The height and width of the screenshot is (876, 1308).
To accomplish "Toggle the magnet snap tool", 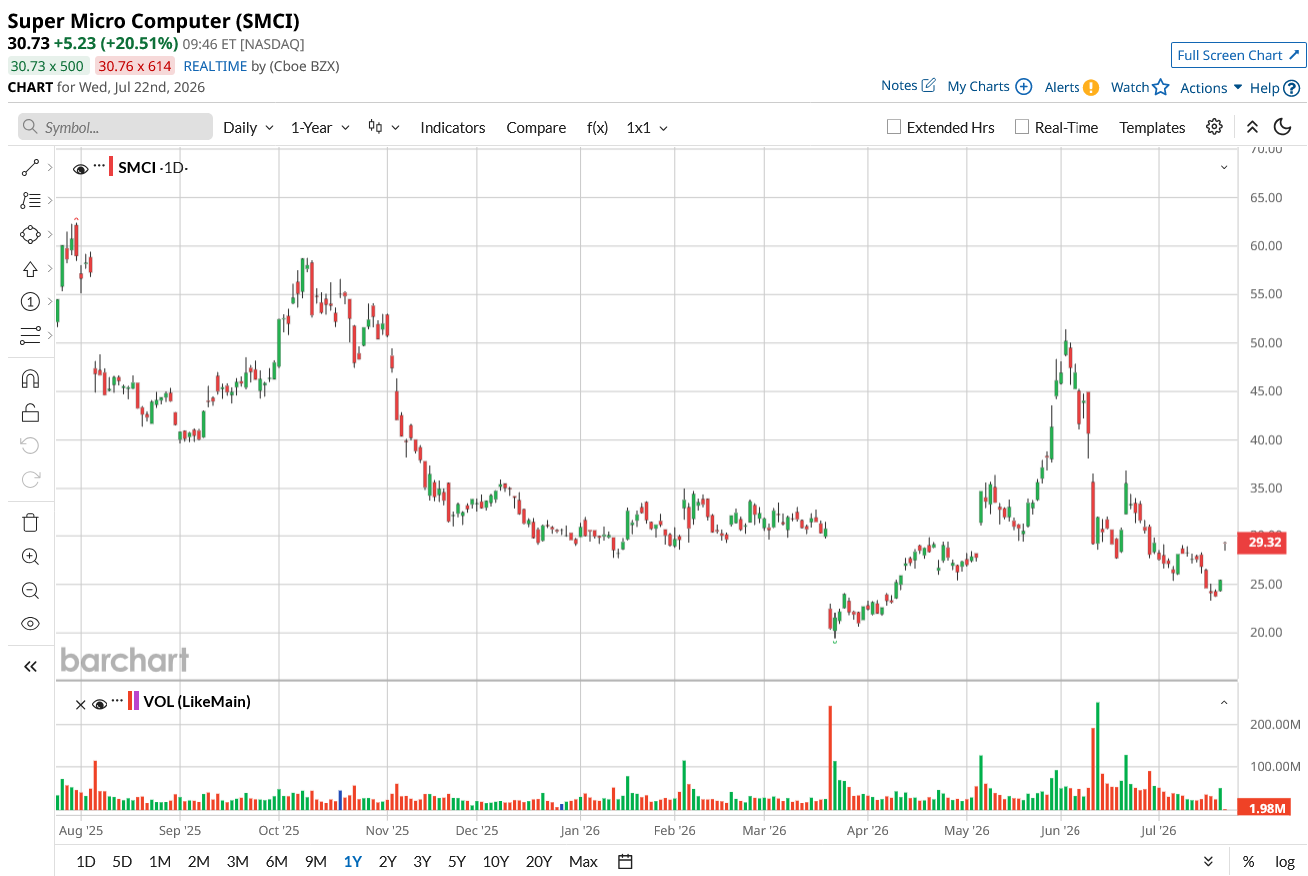I will [30, 379].
